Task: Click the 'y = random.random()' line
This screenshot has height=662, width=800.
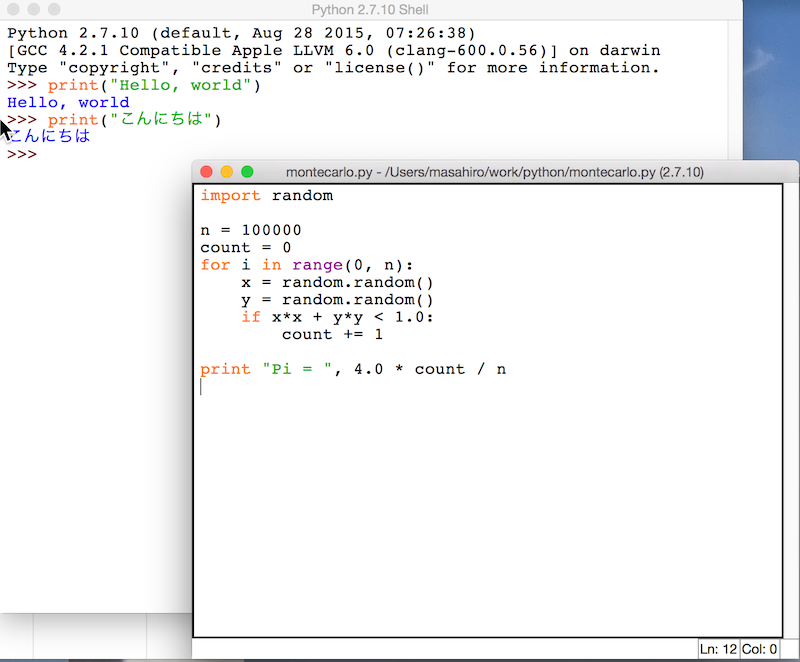Action: coord(337,300)
